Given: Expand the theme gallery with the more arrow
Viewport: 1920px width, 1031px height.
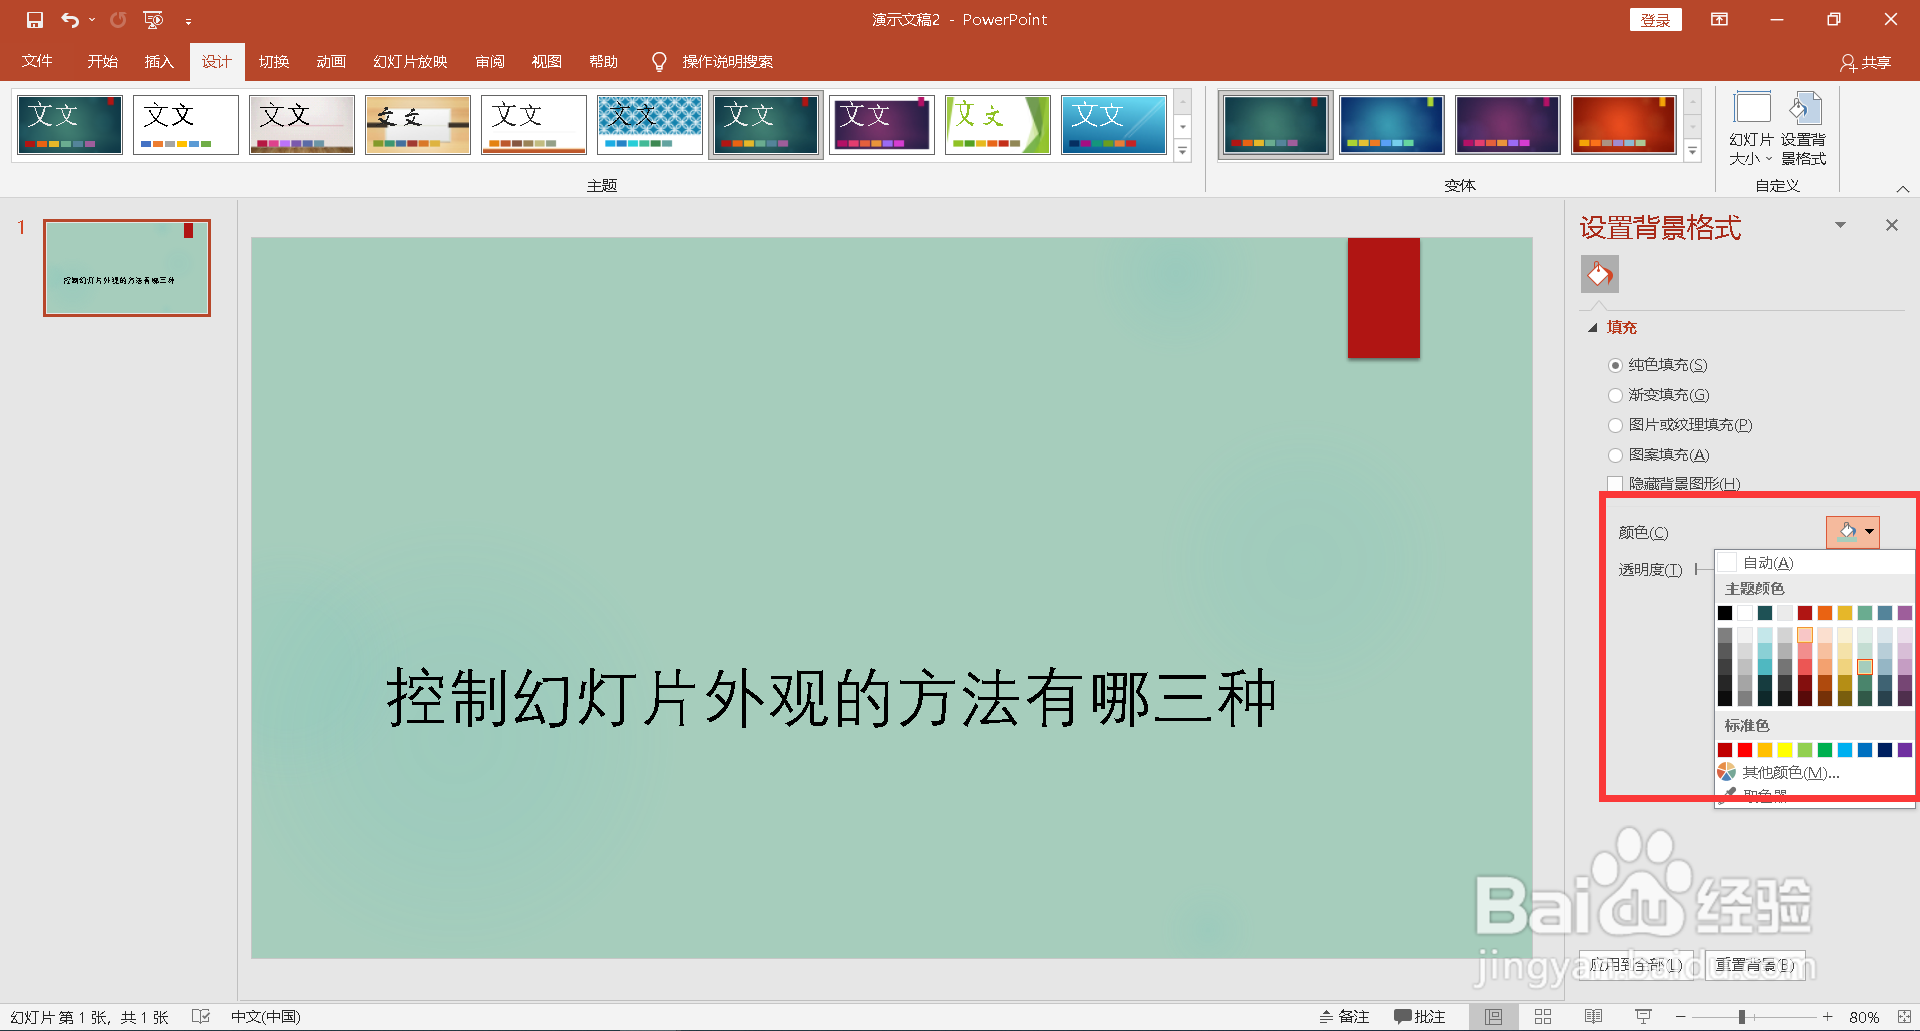Looking at the screenshot, I should click(x=1183, y=151).
